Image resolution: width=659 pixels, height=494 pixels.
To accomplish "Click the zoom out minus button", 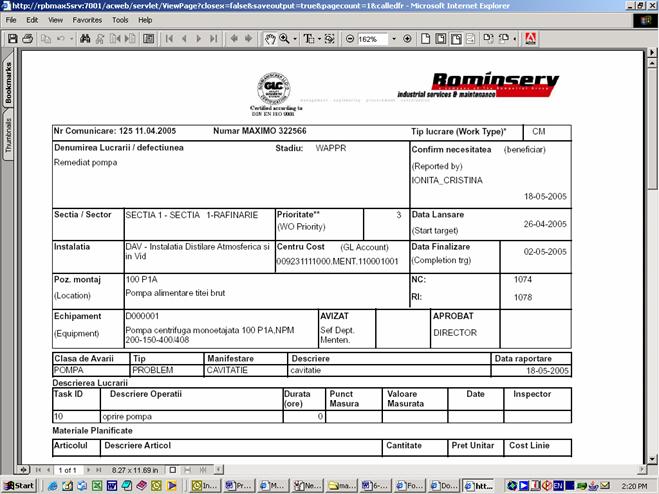I will pyautogui.click(x=350, y=39).
